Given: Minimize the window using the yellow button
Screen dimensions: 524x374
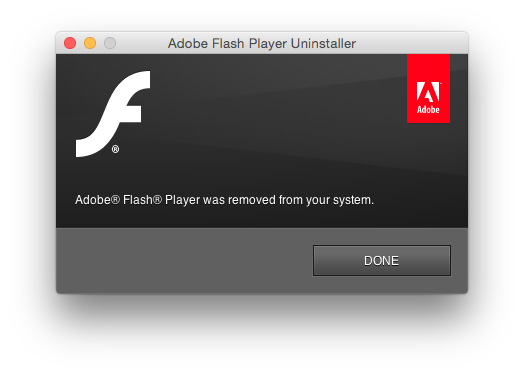Looking at the screenshot, I should click(90, 43).
